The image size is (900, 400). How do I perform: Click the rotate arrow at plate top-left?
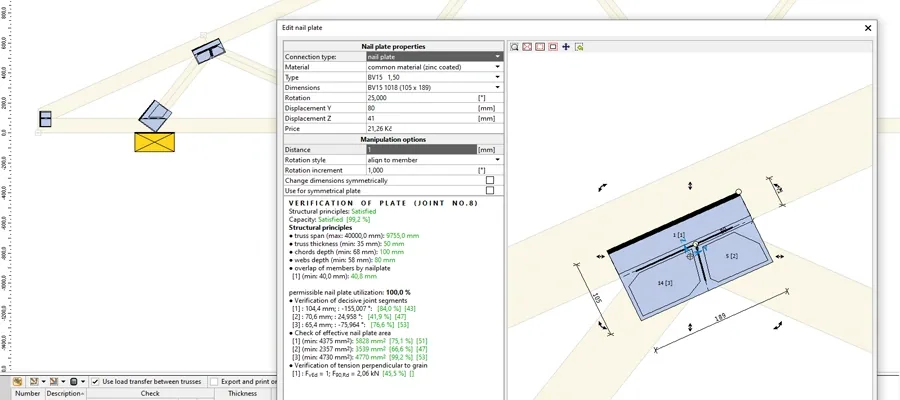click(x=603, y=188)
